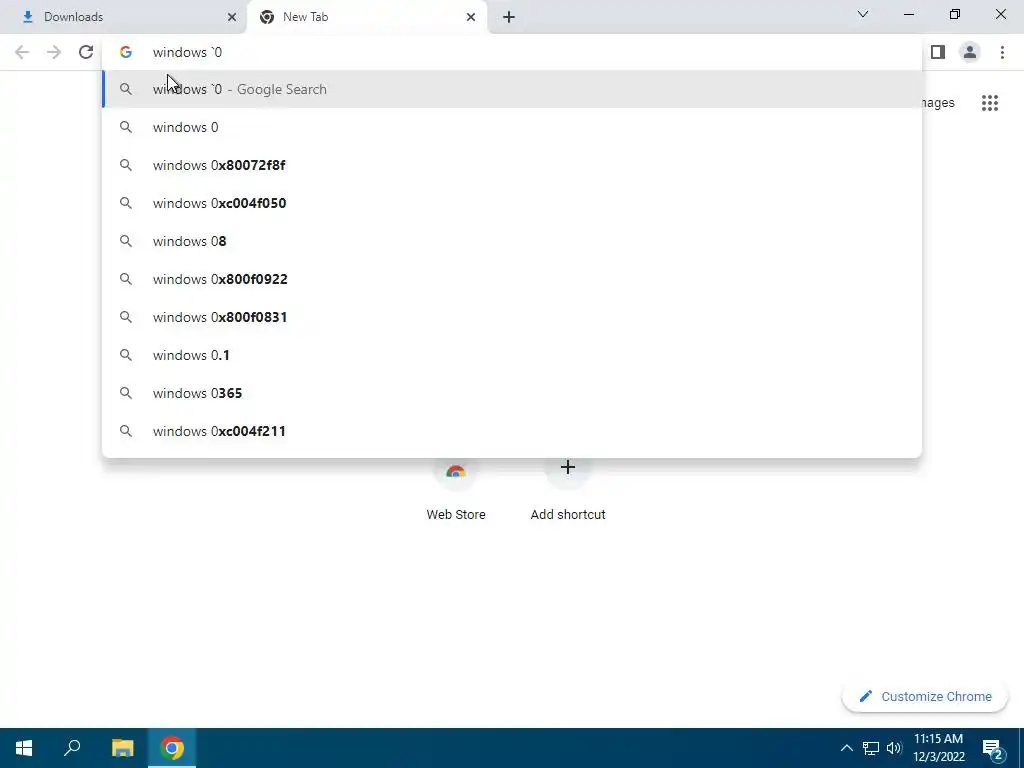Viewport: 1024px width, 768px height.
Task: Open Chrome's three-dot menu
Action: point(1002,52)
